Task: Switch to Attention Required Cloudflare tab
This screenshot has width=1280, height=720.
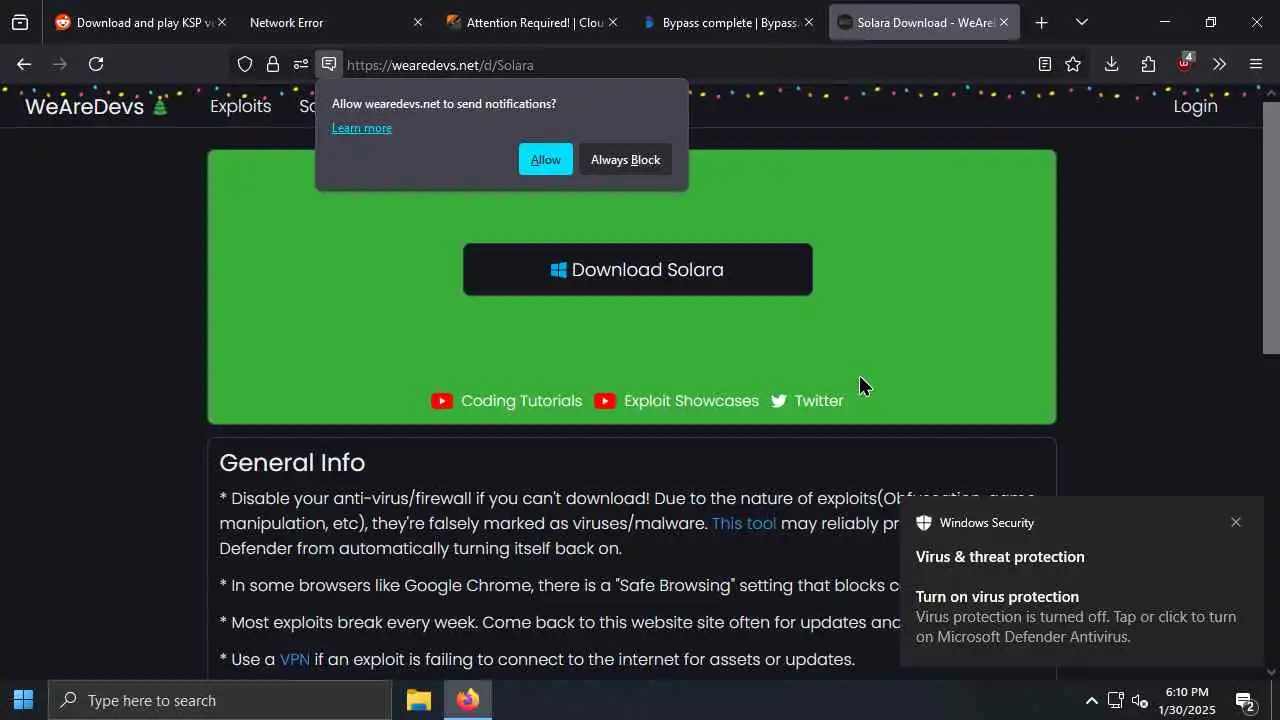Action: pos(530,22)
